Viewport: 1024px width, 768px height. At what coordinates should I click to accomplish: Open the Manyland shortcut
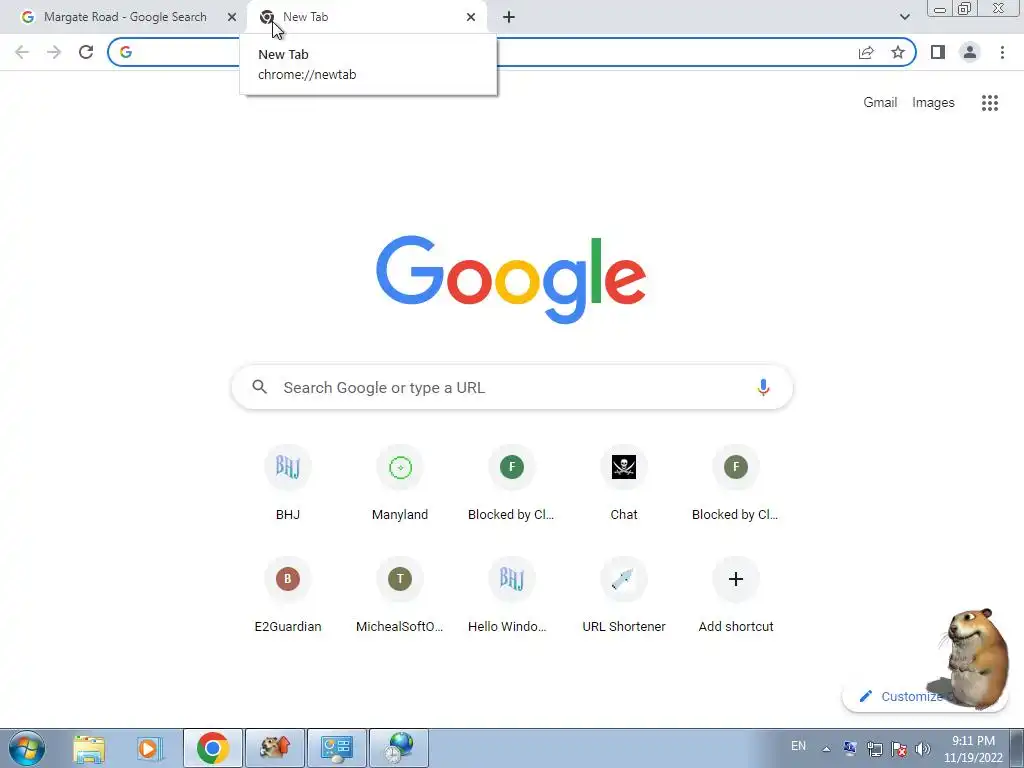400,483
